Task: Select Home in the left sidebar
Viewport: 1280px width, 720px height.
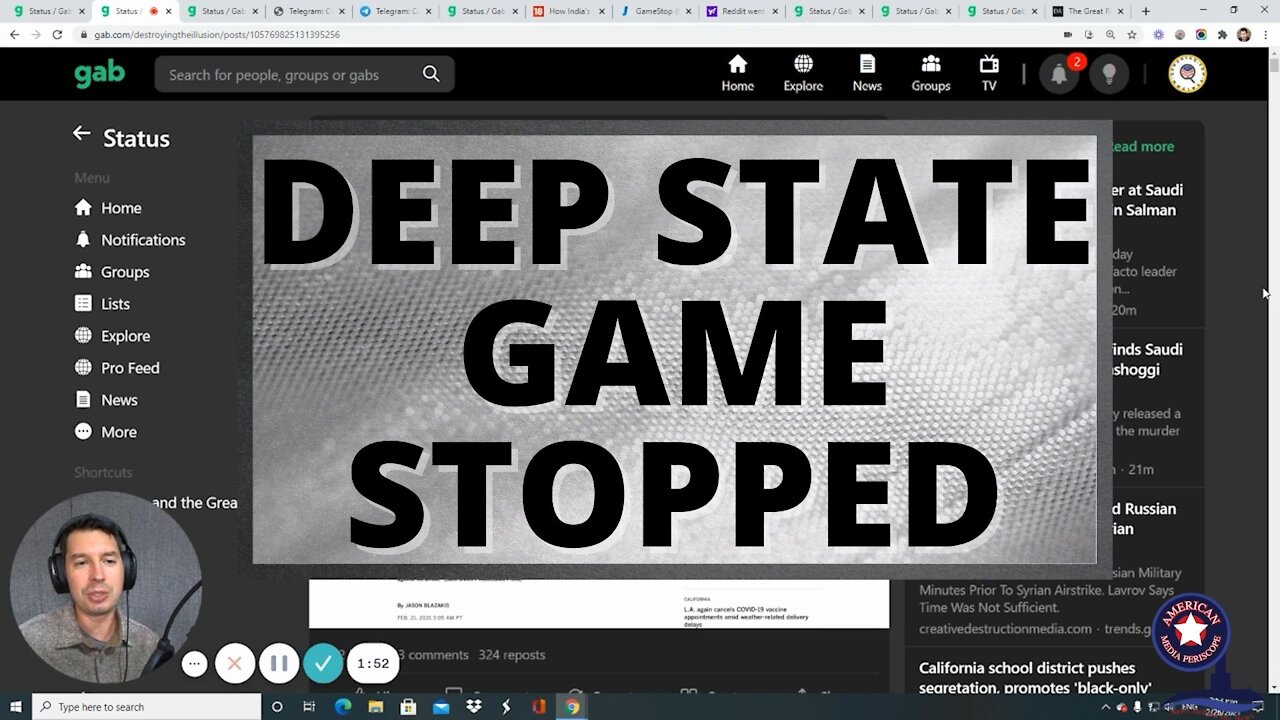Action: click(108, 208)
